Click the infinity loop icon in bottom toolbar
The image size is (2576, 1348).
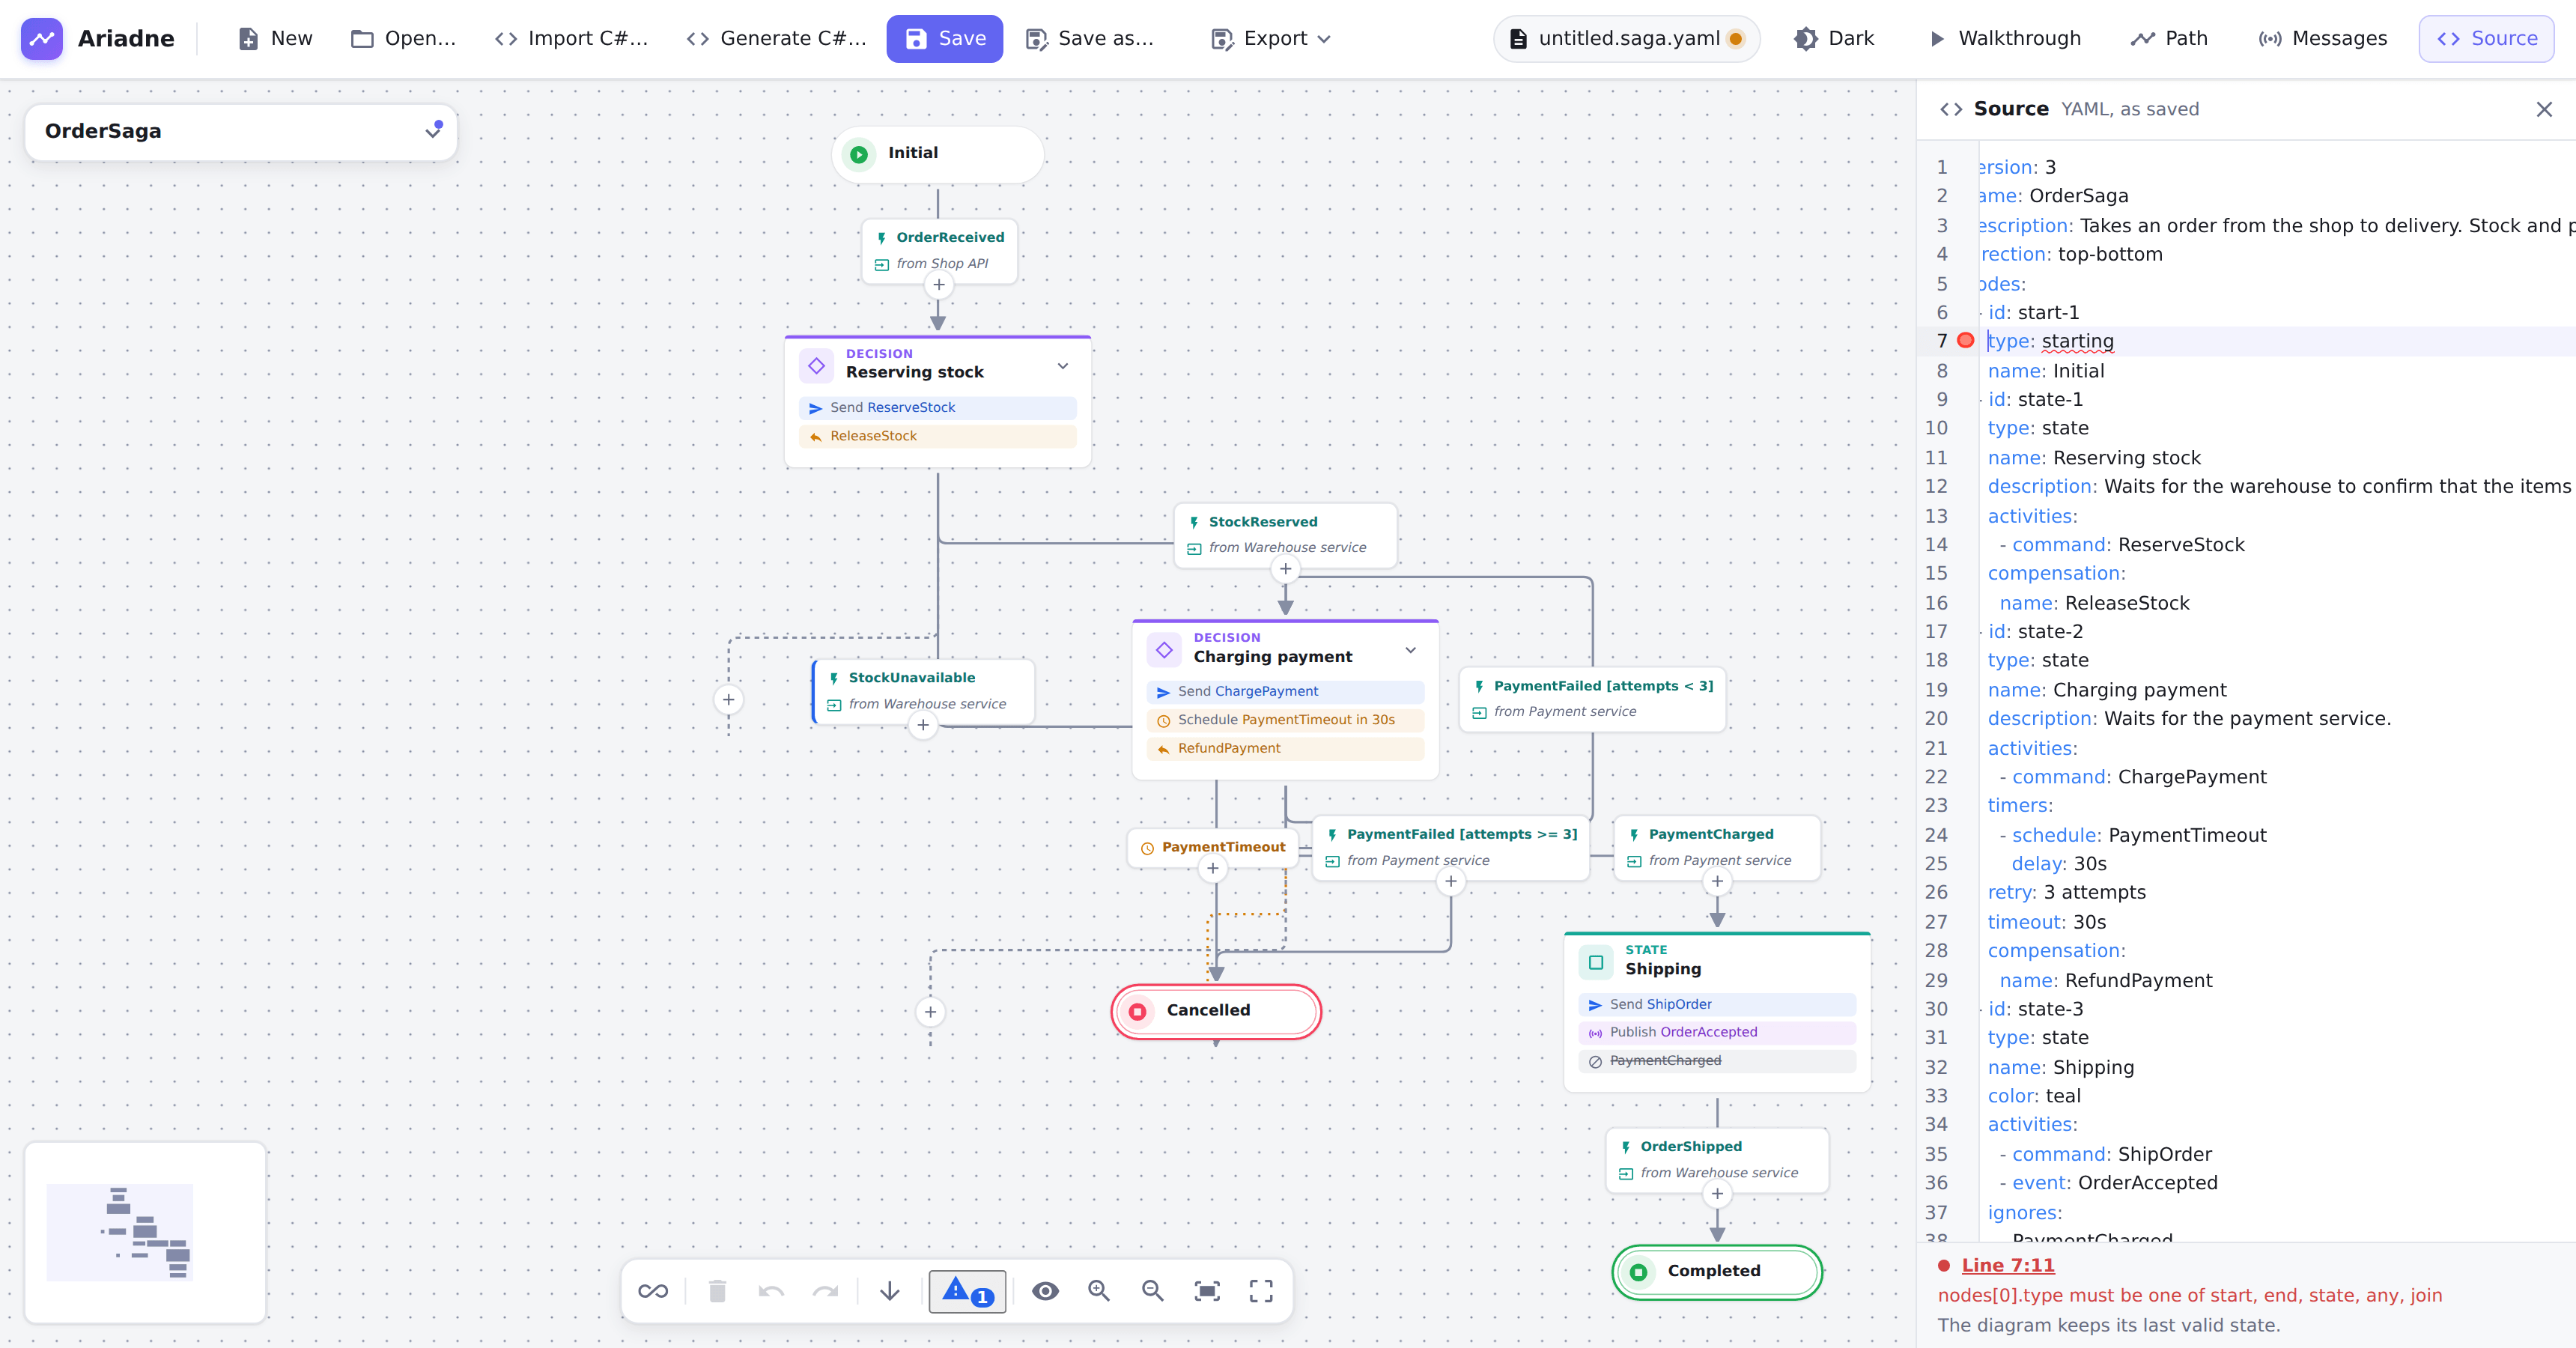click(x=653, y=1291)
